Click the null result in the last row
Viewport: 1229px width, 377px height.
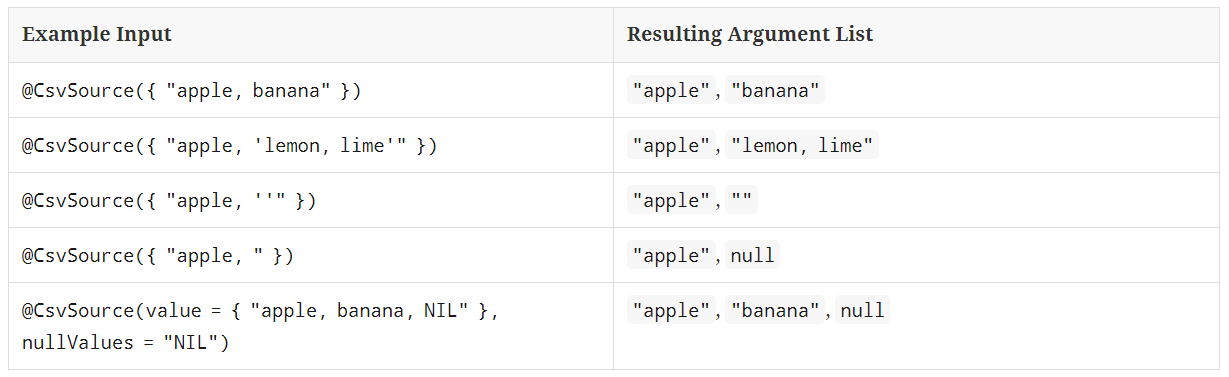(x=862, y=311)
